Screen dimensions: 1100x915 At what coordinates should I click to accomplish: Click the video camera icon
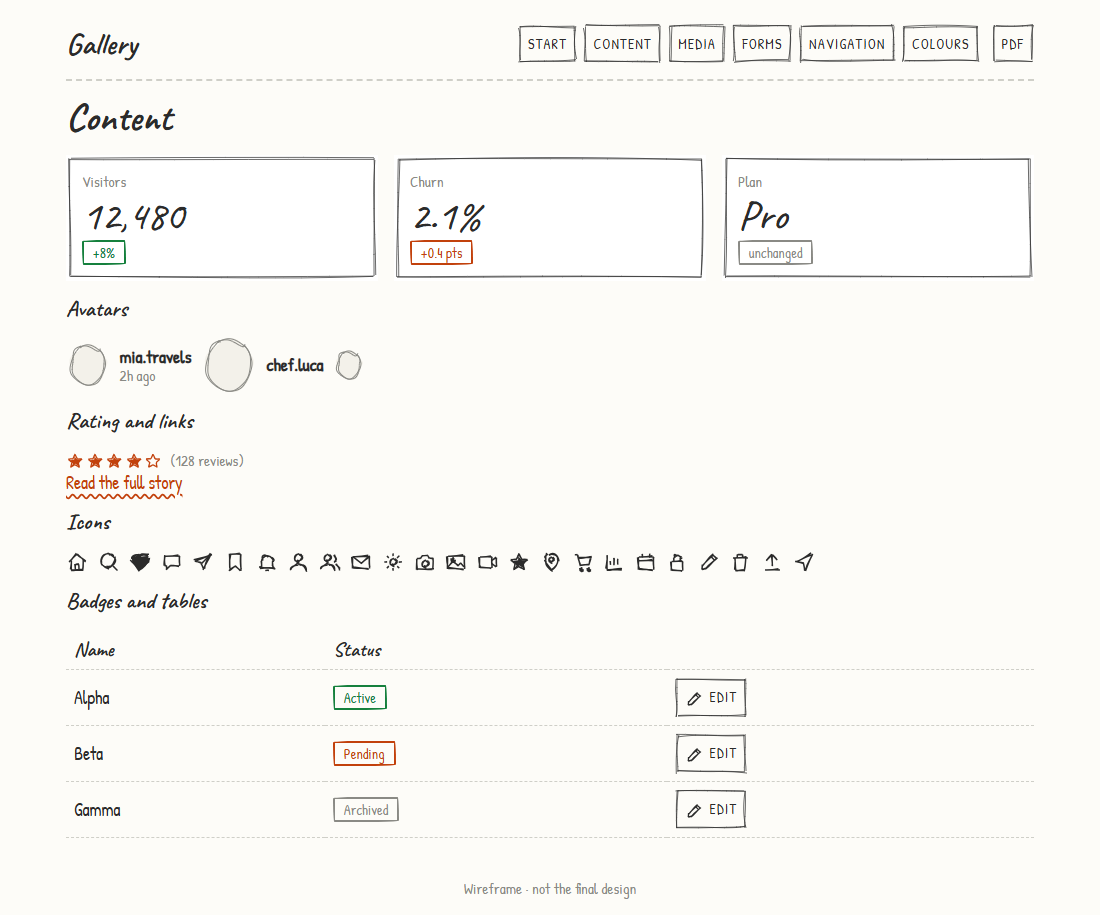[x=488, y=562]
